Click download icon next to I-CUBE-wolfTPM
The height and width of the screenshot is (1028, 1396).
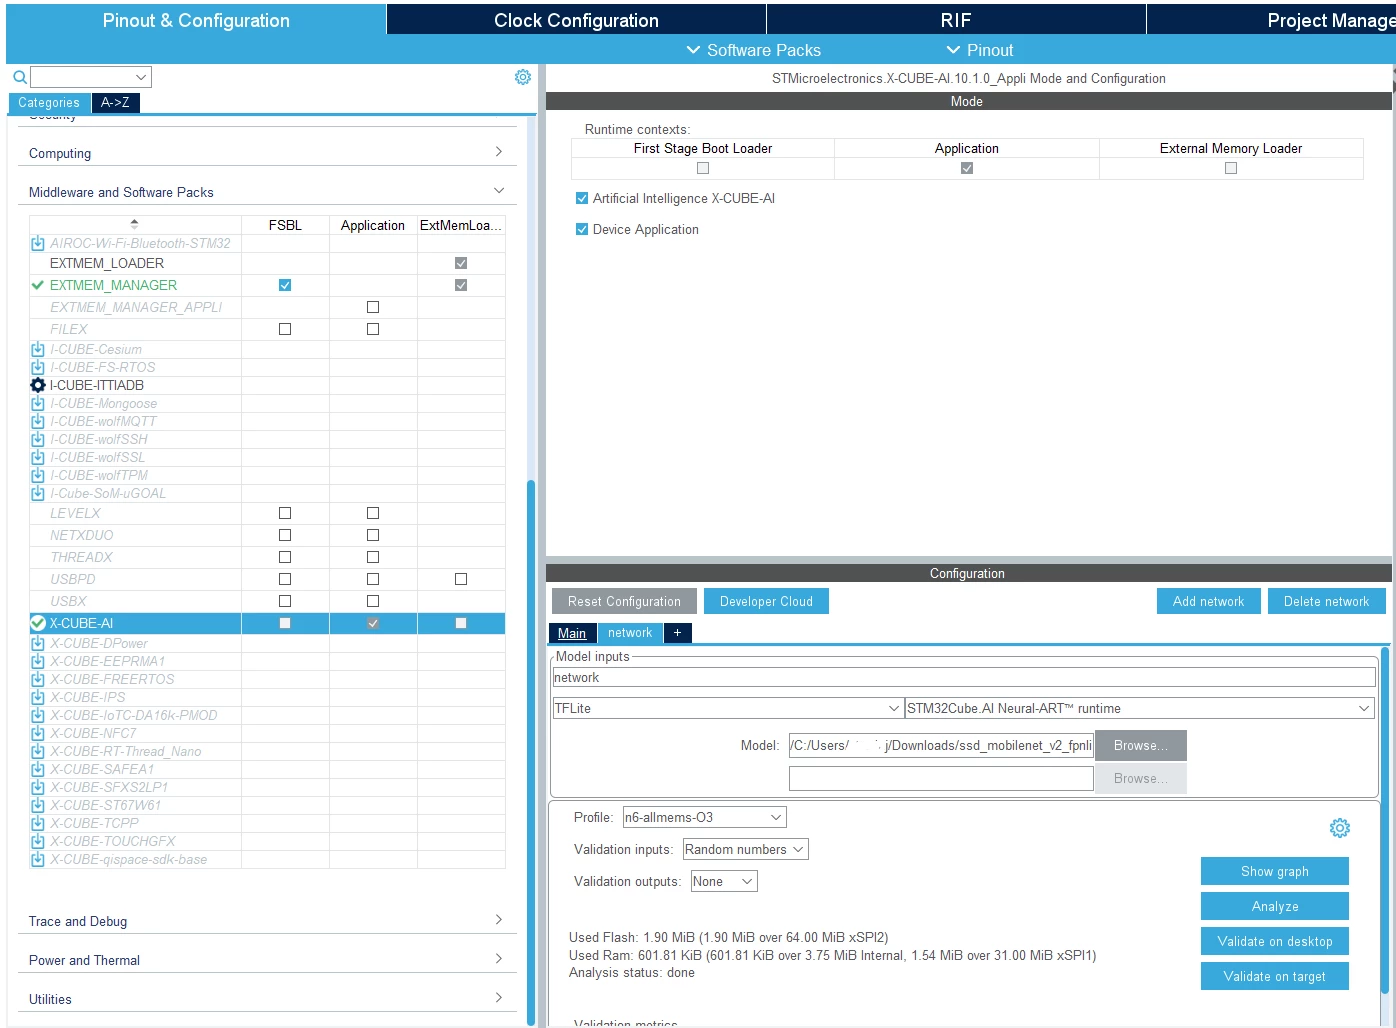pos(38,475)
